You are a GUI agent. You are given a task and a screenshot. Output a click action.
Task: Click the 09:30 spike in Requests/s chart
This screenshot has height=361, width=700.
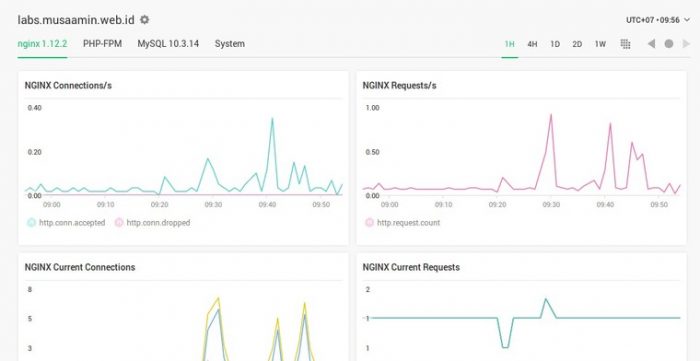coord(550,114)
